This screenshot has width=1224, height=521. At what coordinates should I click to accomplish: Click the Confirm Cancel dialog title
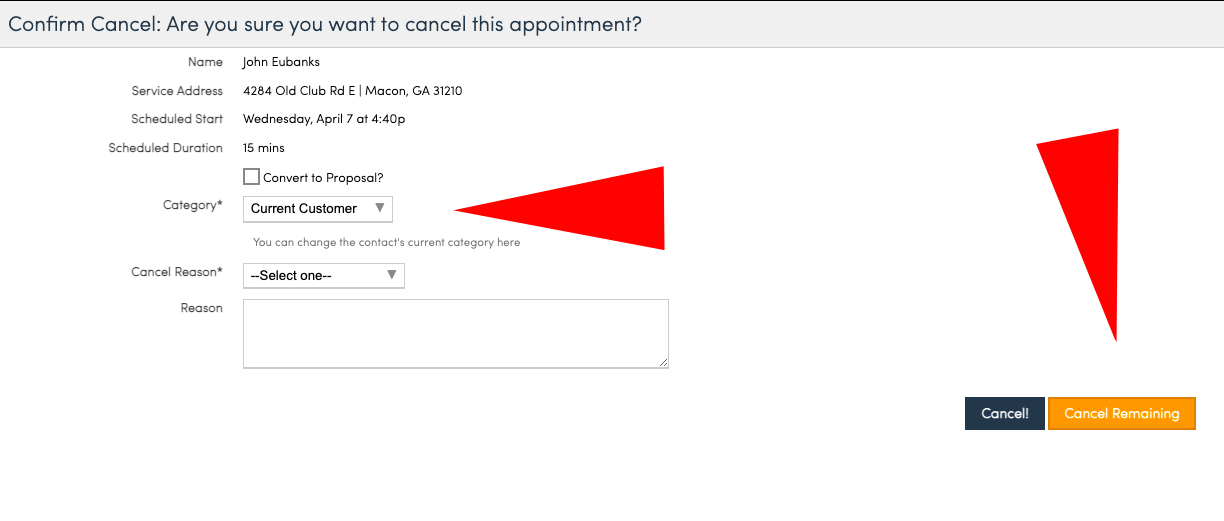coord(325,24)
